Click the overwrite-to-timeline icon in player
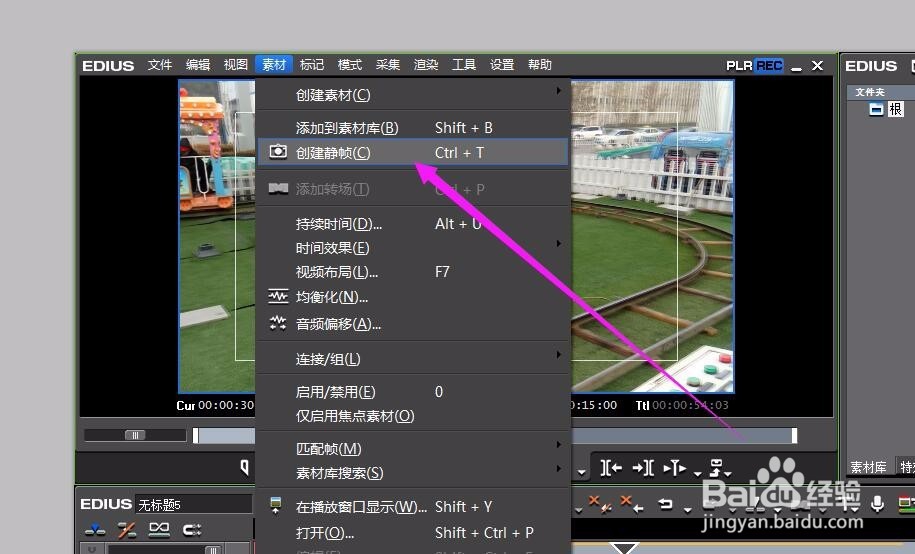Viewport: 915px width, 554px height. coord(717,467)
